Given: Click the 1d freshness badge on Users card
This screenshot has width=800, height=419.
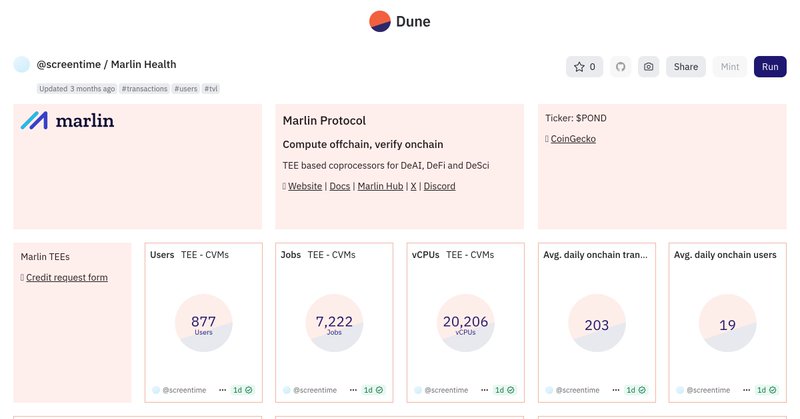Looking at the screenshot, I should (x=243, y=390).
